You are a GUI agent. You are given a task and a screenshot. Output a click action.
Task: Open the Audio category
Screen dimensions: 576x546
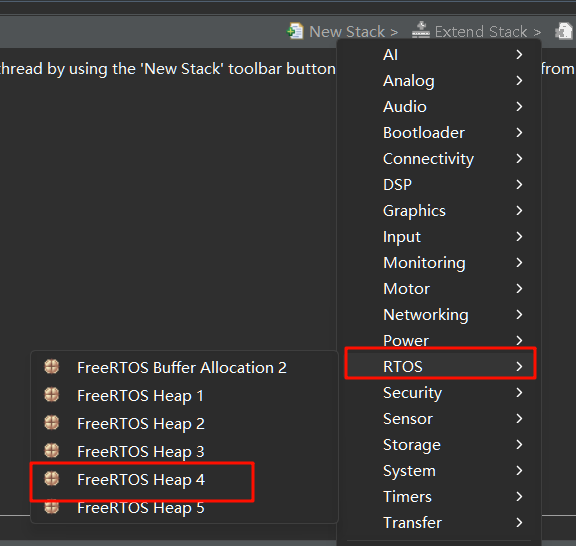point(439,107)
